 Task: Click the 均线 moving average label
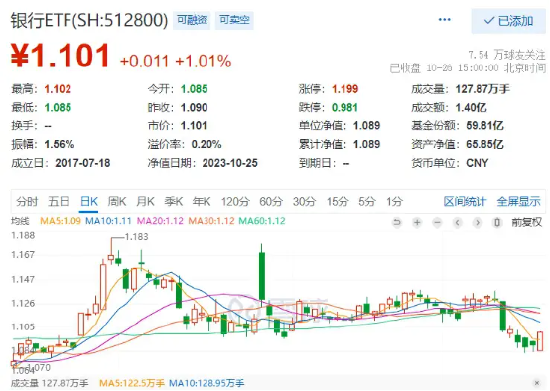20,221
